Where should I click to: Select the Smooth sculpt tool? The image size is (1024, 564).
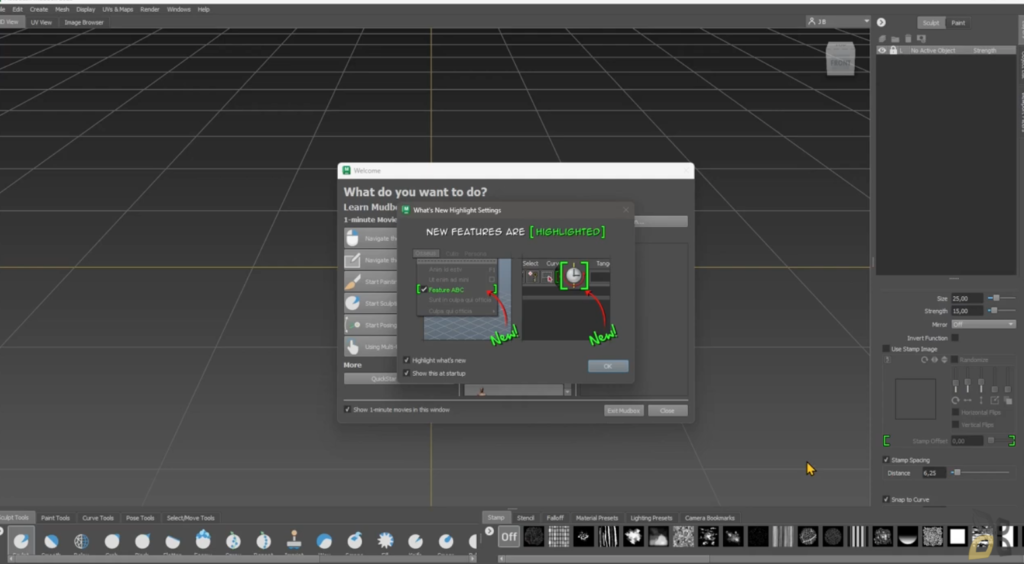point(51,540)
